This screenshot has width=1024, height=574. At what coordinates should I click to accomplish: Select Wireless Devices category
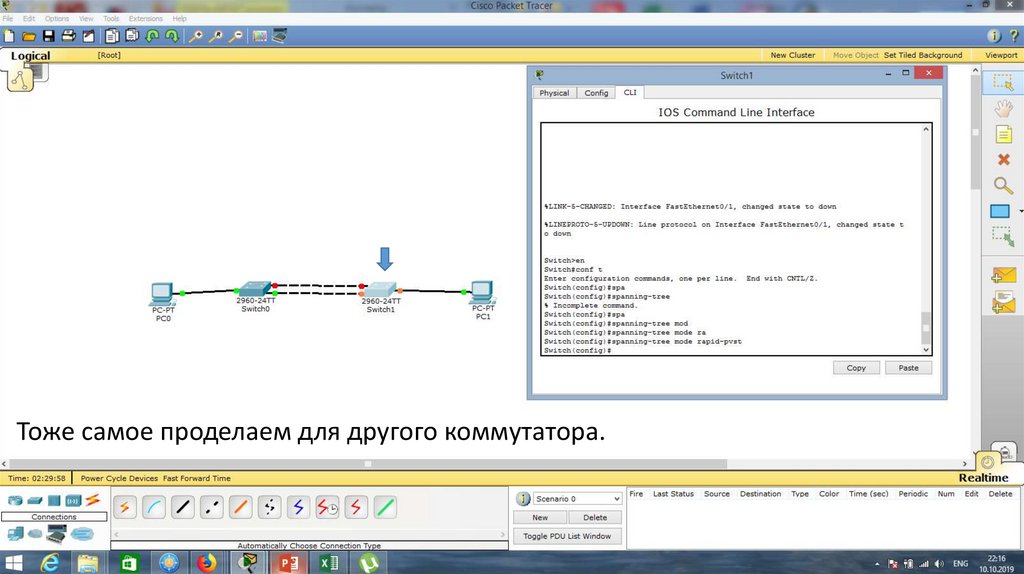pyautogui.click(x=73, y=501)
